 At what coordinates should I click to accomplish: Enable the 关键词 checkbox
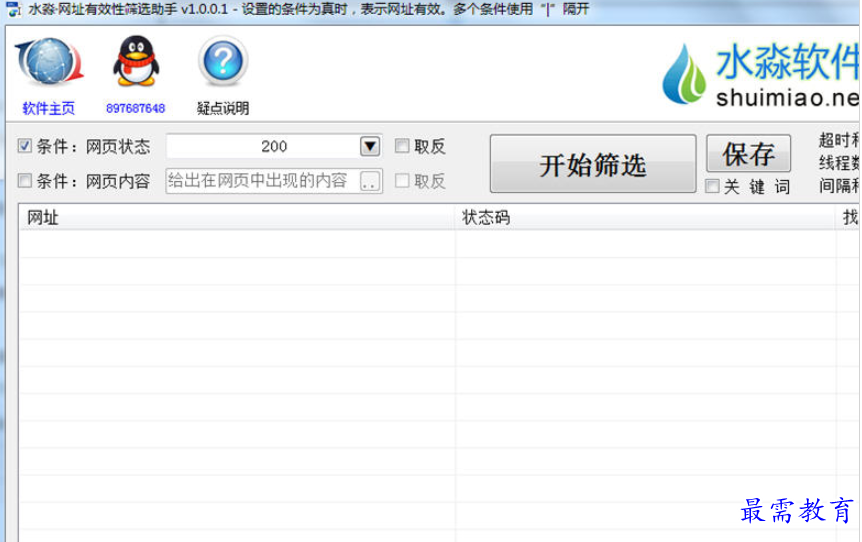click(x=712, y=186)
